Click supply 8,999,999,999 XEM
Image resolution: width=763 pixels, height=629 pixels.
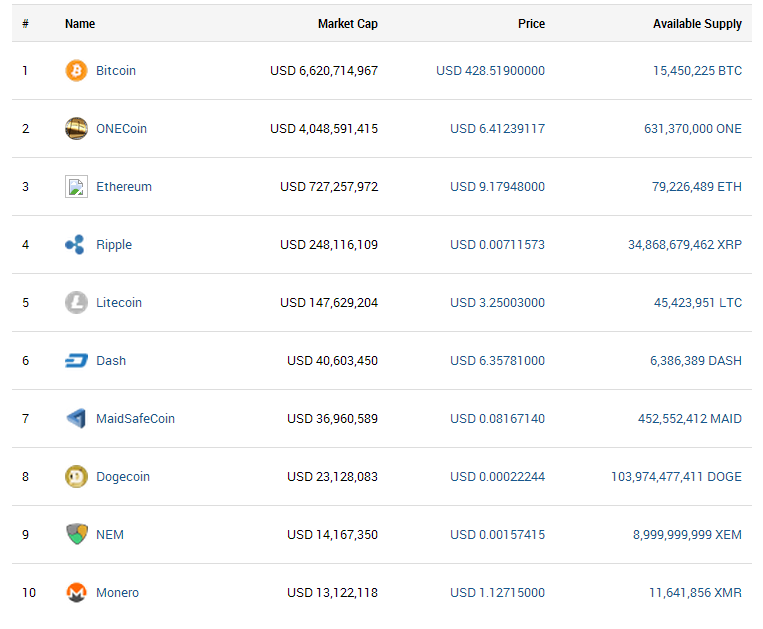pos(687,535)
